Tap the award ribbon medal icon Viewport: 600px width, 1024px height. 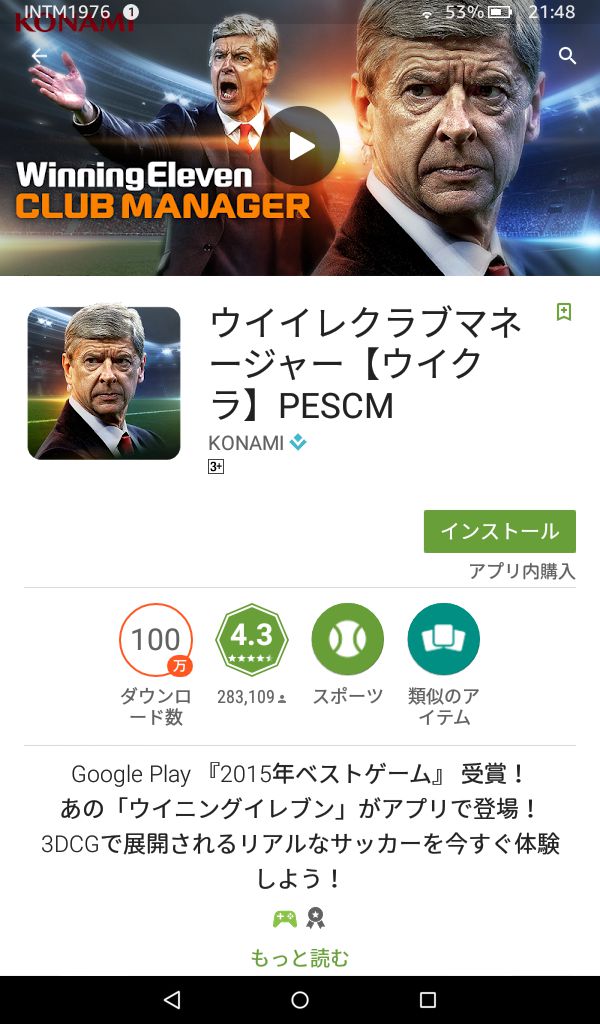(316, 919)
